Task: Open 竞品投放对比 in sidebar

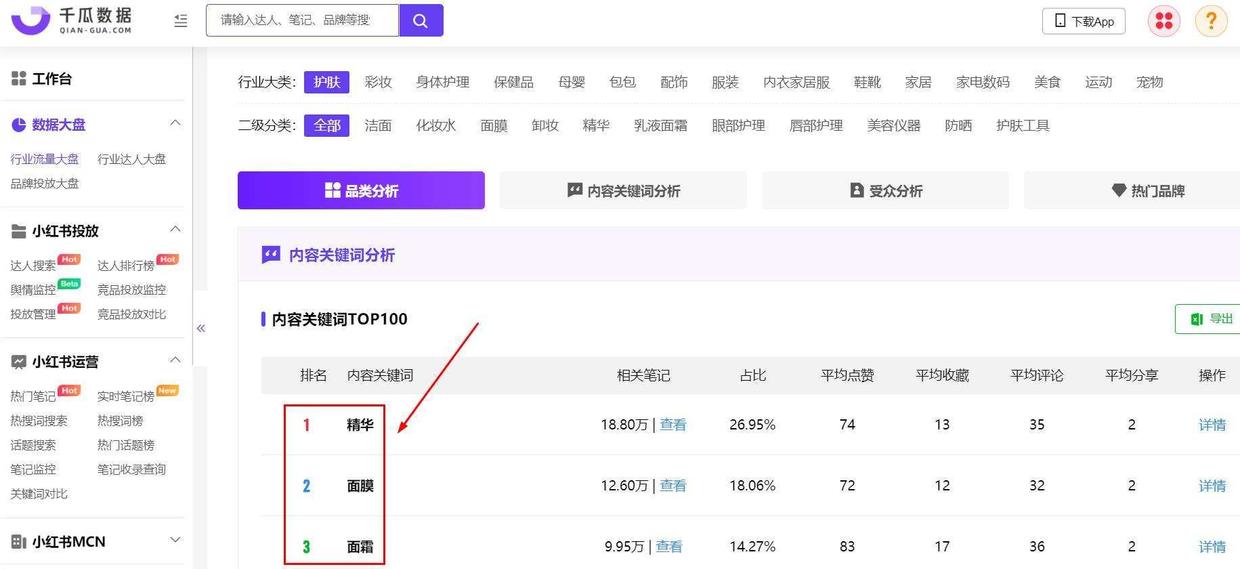Action: tap(132, 314)
